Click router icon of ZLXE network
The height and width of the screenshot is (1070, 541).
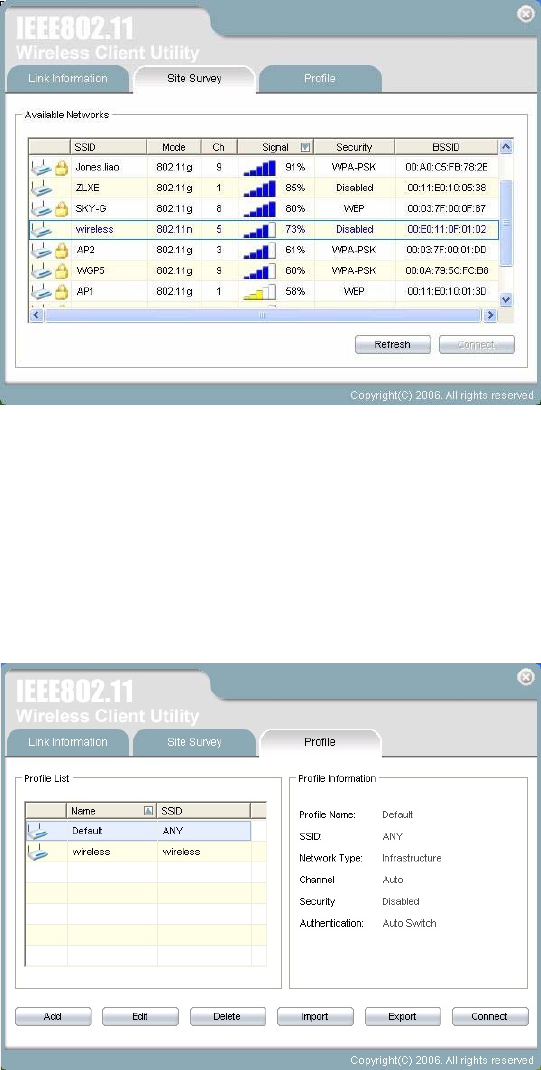point(42,187)
